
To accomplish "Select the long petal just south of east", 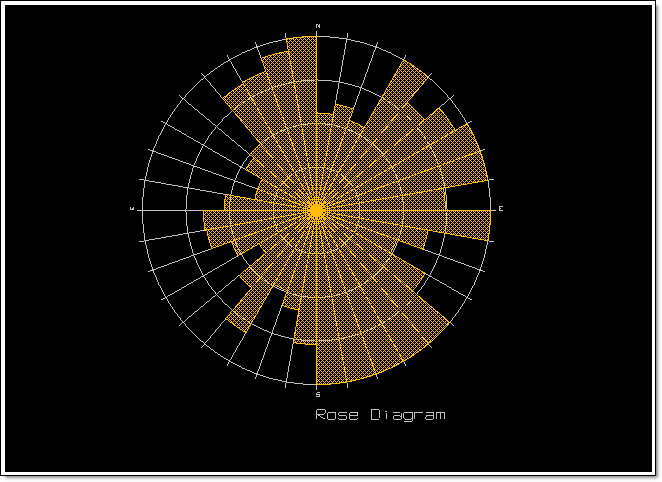I will (460, 224).
